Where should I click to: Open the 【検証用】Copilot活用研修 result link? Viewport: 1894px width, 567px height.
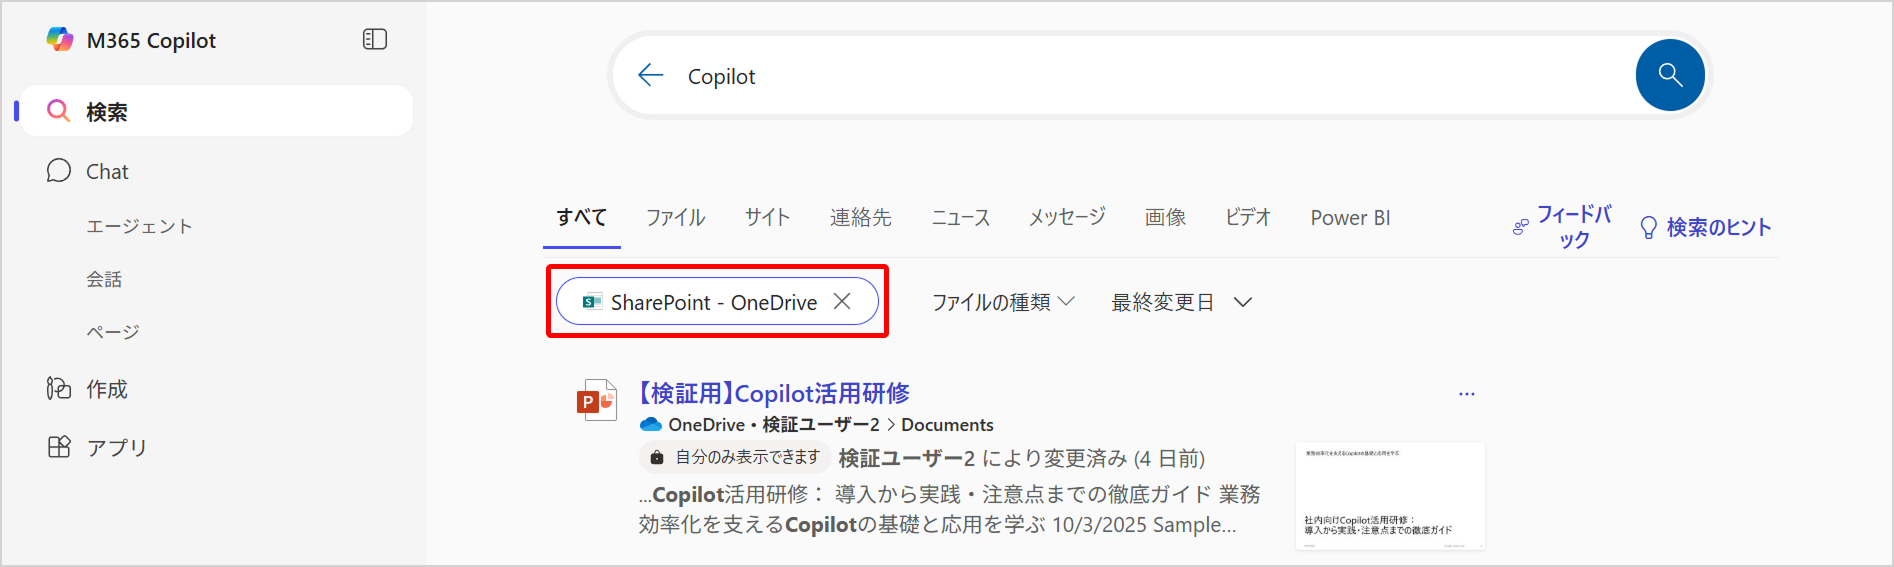tap(773, 394)
